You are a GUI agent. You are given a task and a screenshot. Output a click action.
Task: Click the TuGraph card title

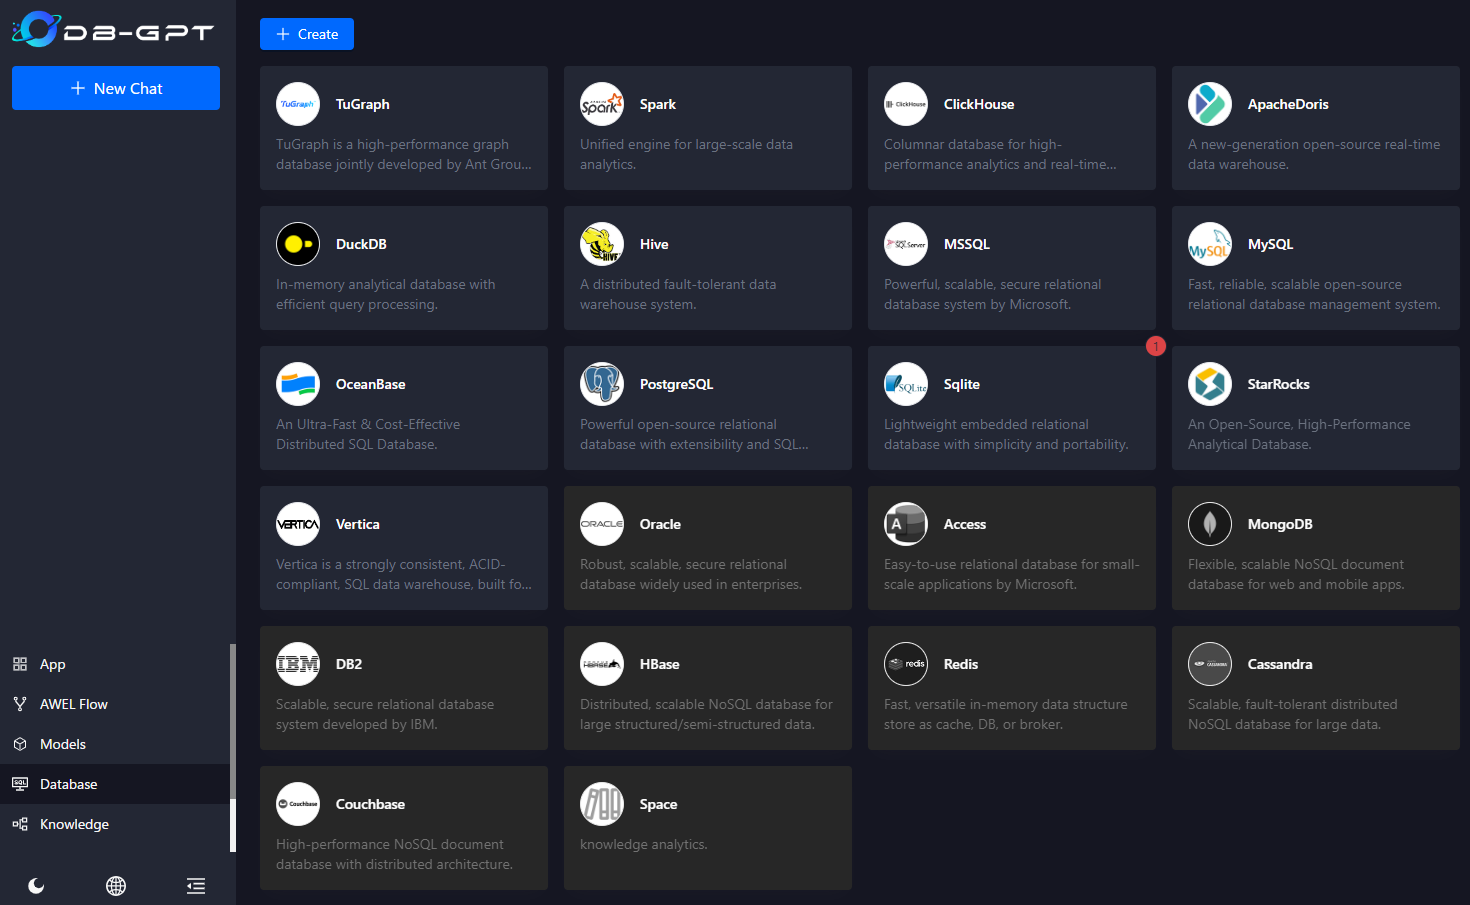click(x=363, y=104)
